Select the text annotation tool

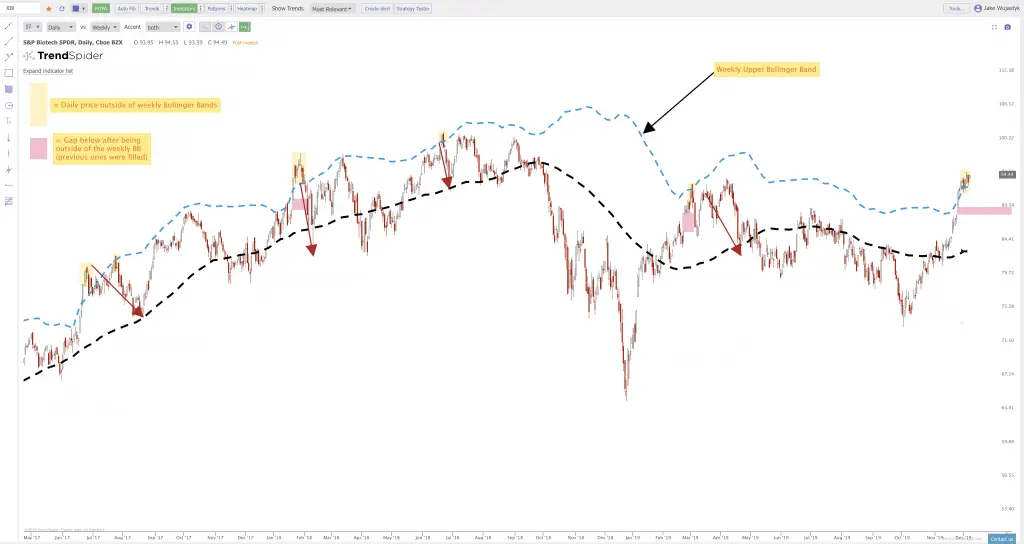click(x=8, y=121)
